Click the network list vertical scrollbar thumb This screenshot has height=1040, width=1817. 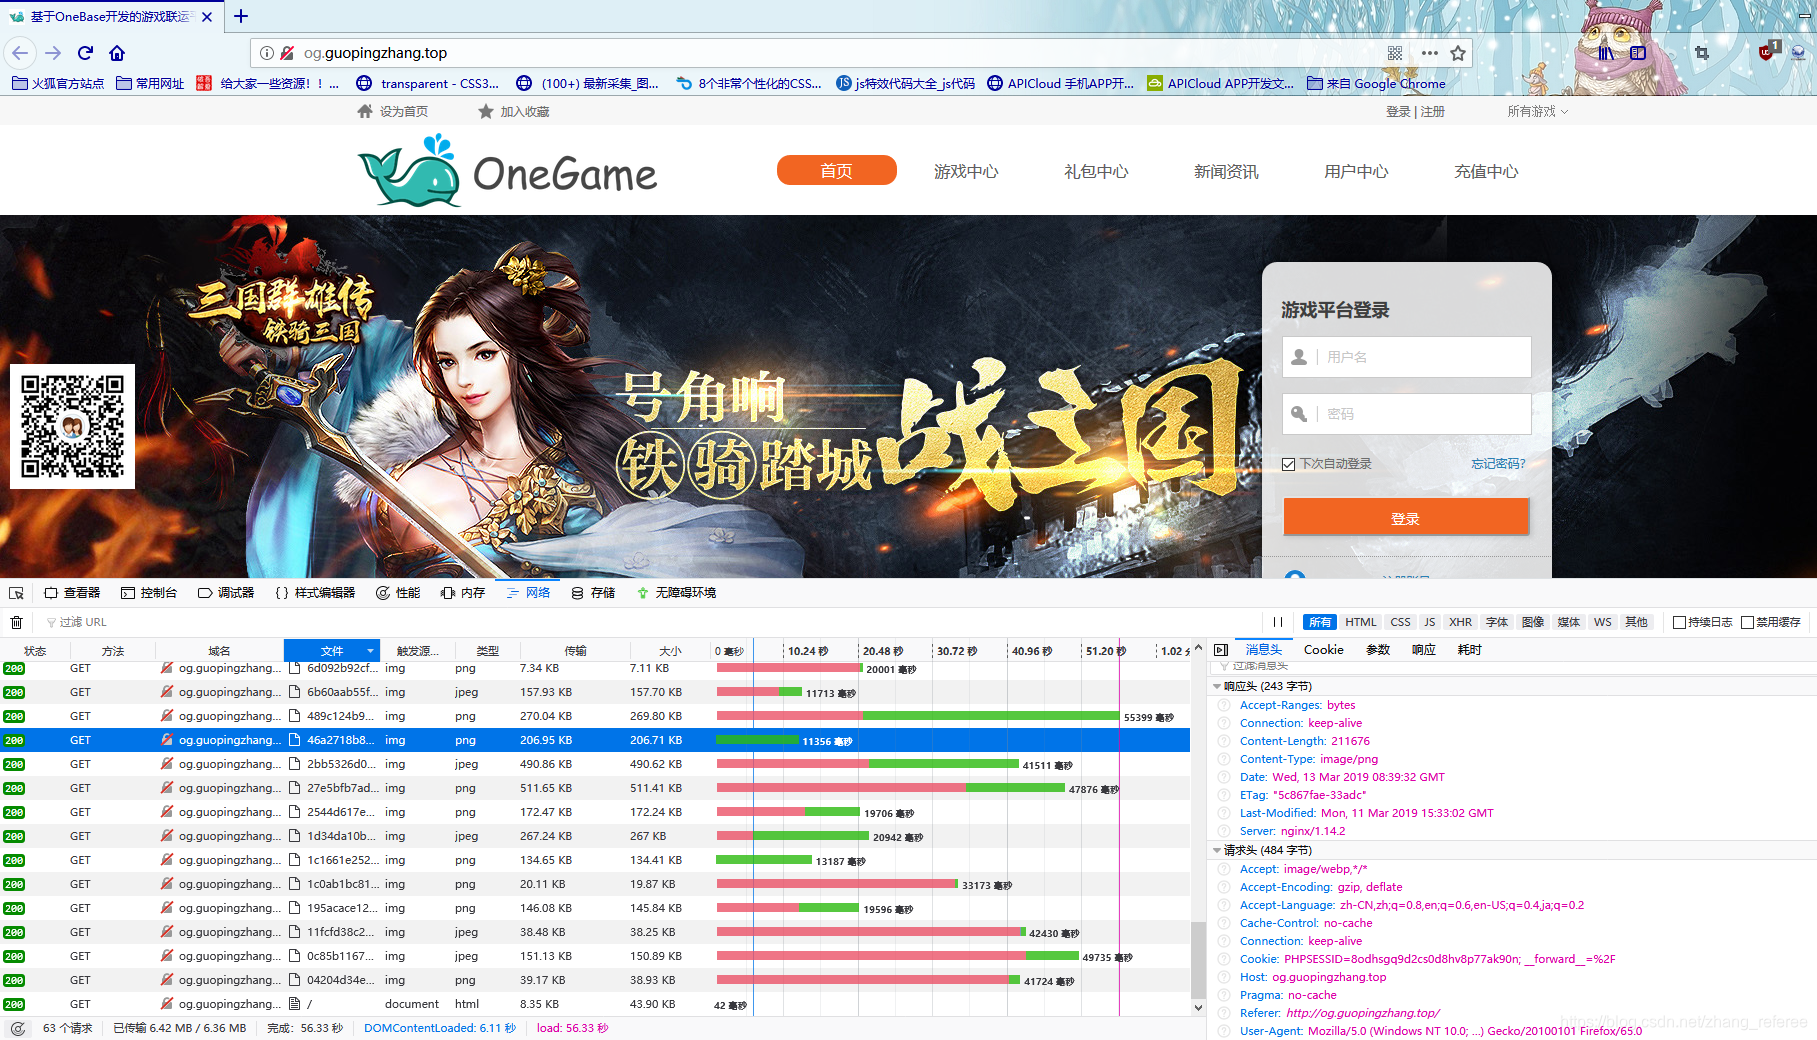(x=1198, y=958)
